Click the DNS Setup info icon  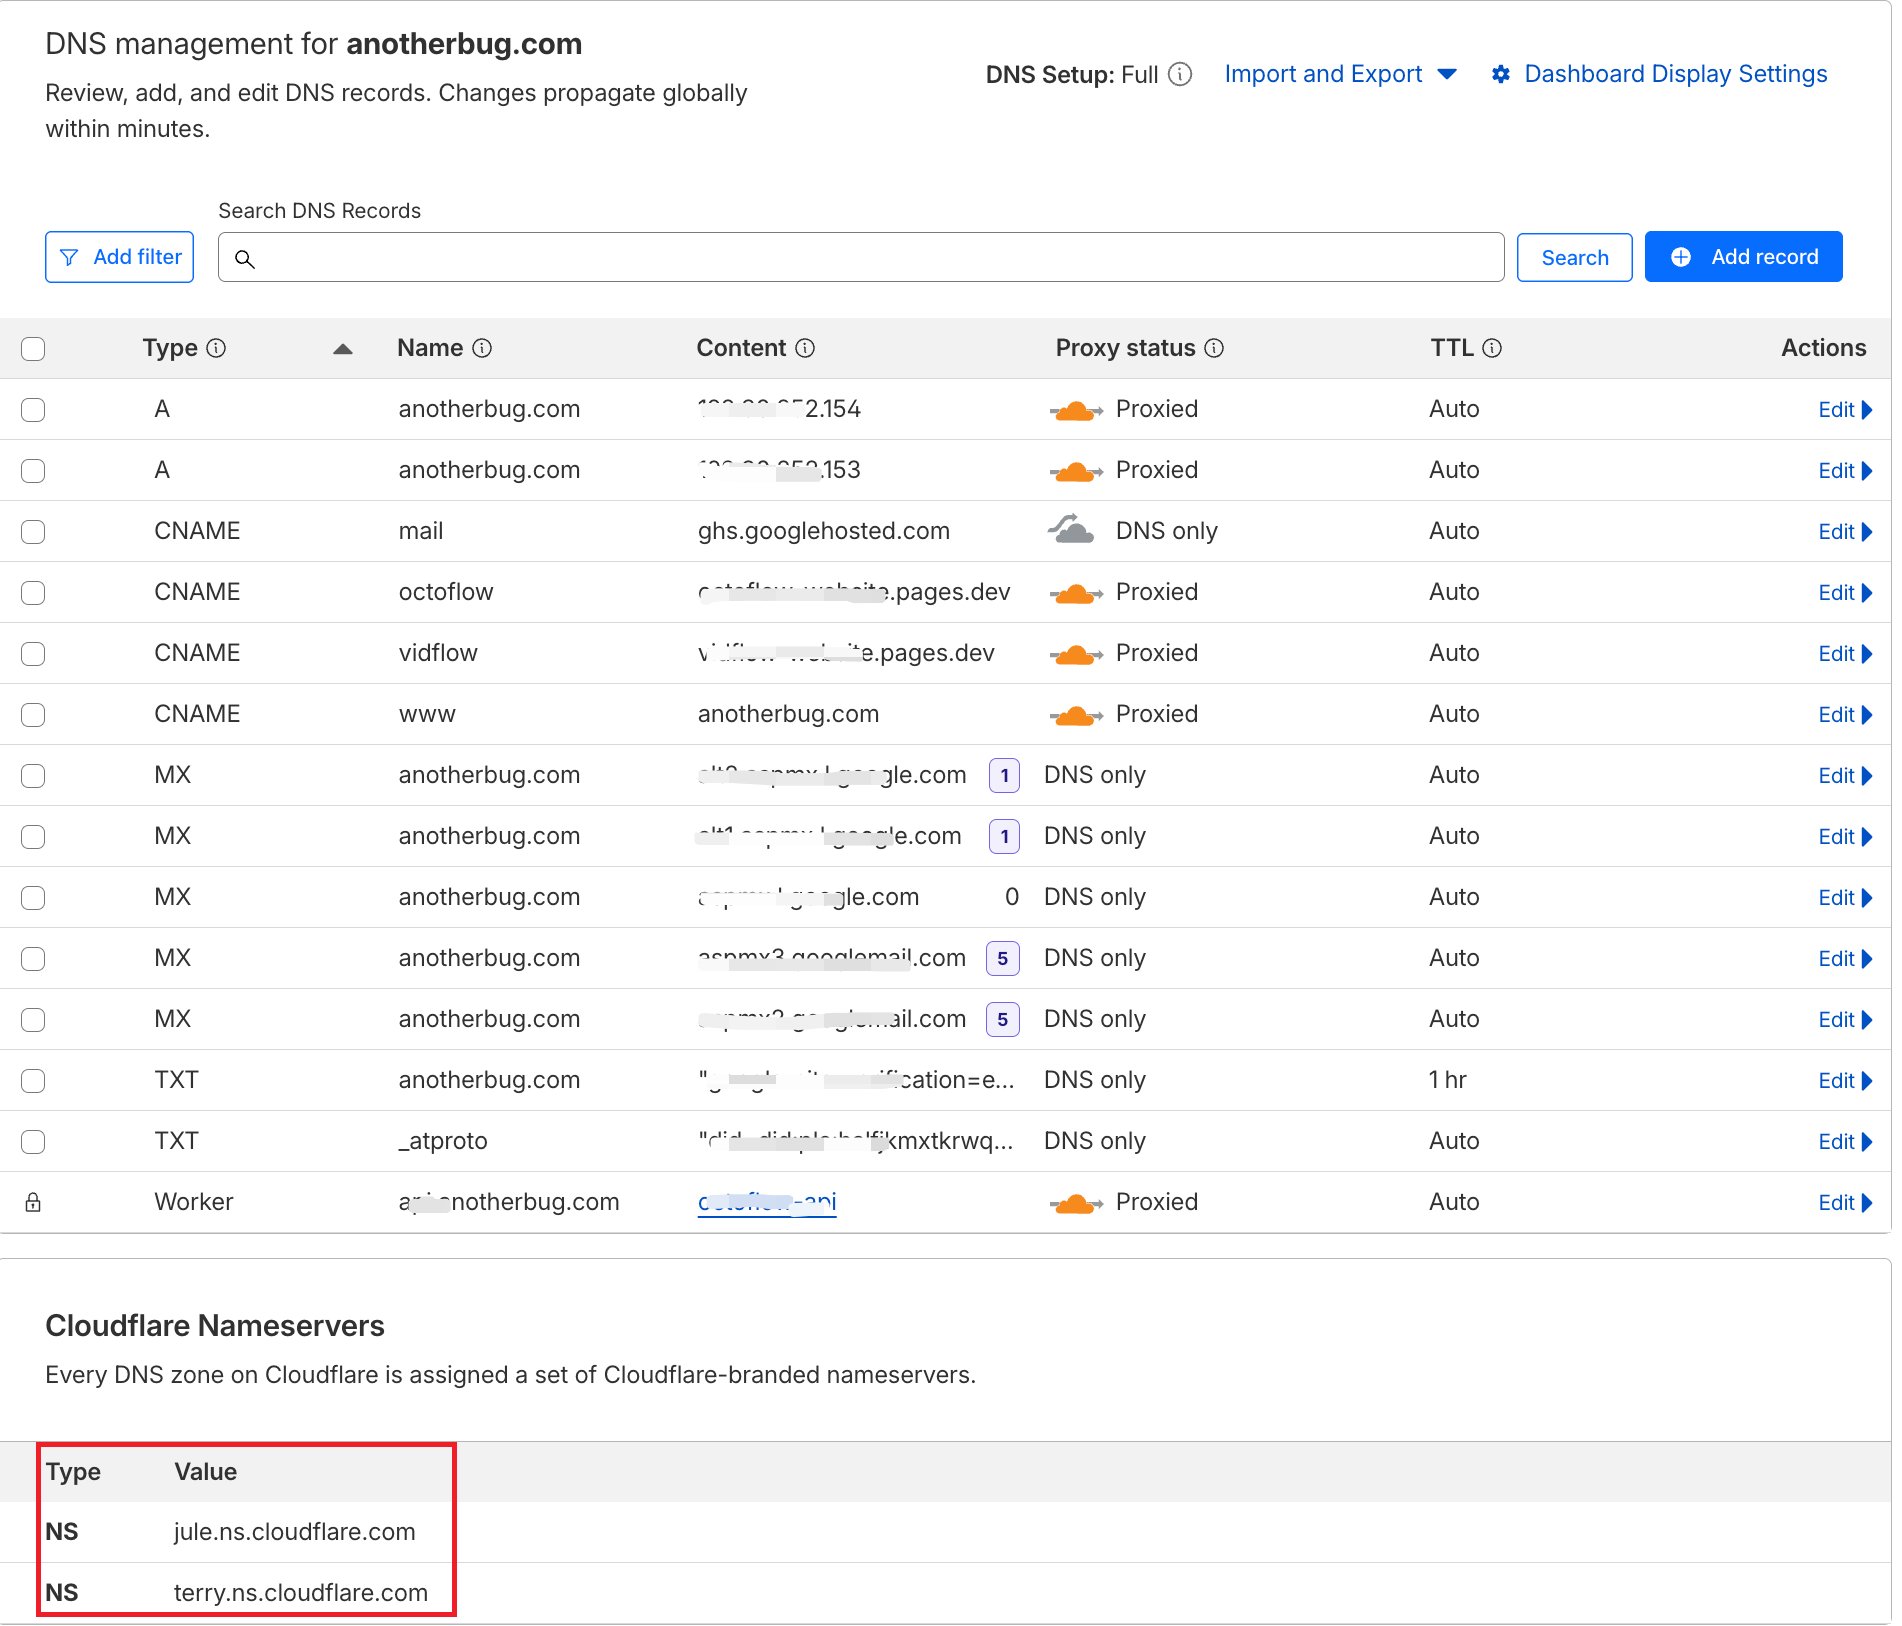pos(1180,74)
